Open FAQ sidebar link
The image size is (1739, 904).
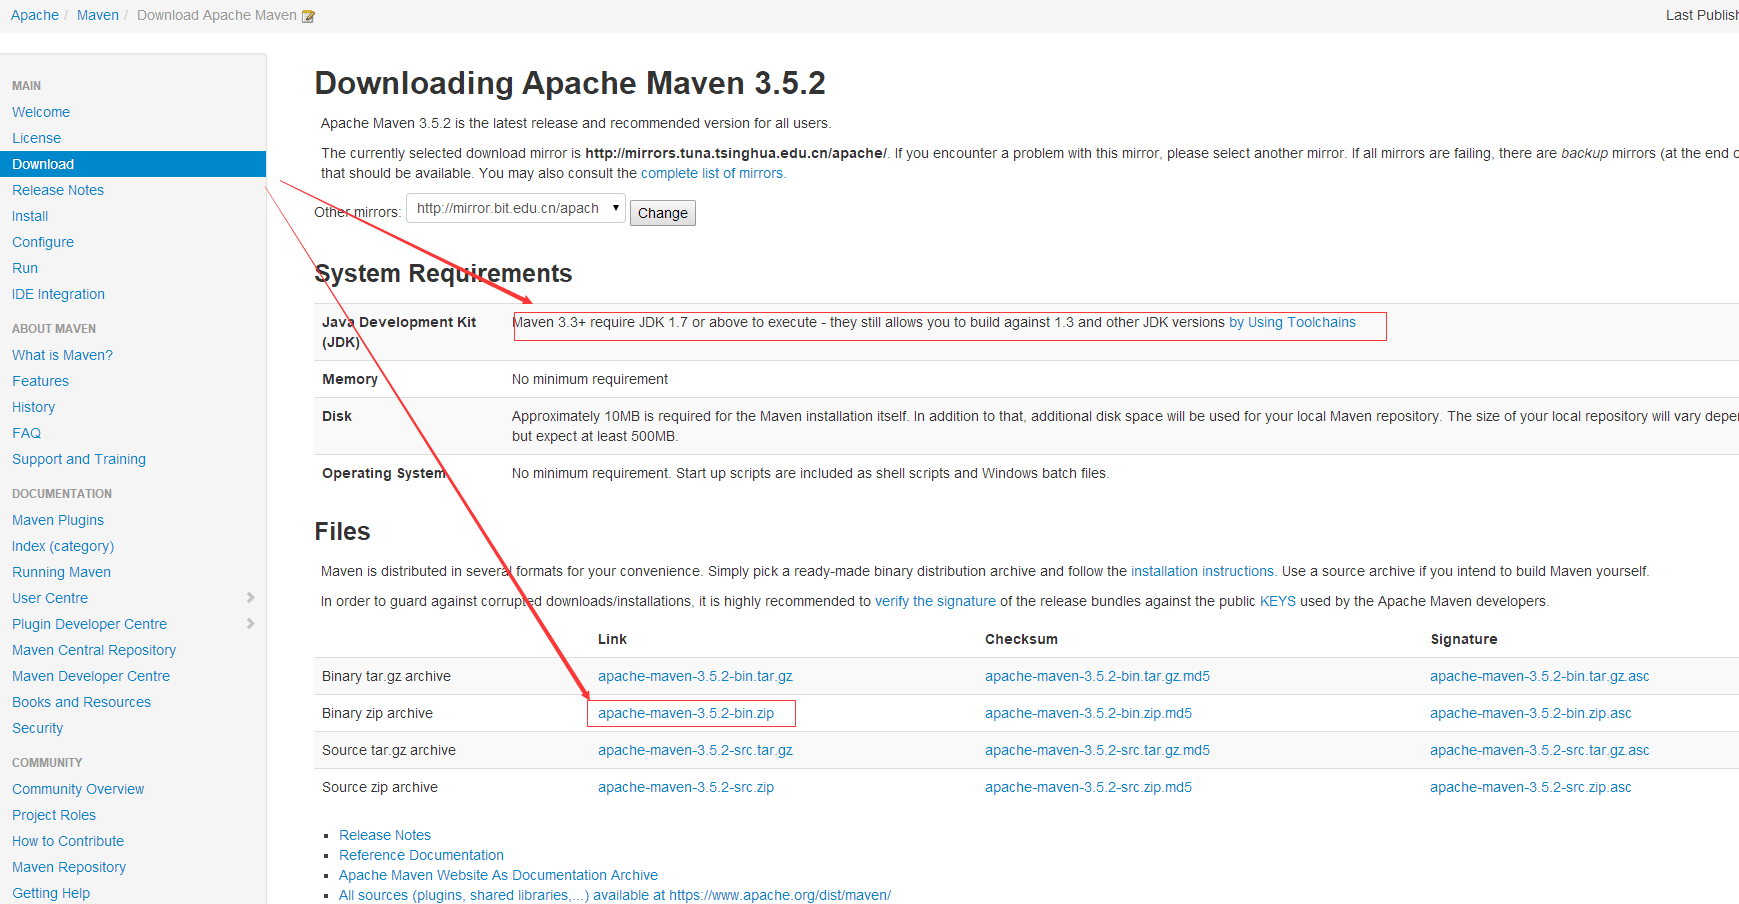point(26,433)
